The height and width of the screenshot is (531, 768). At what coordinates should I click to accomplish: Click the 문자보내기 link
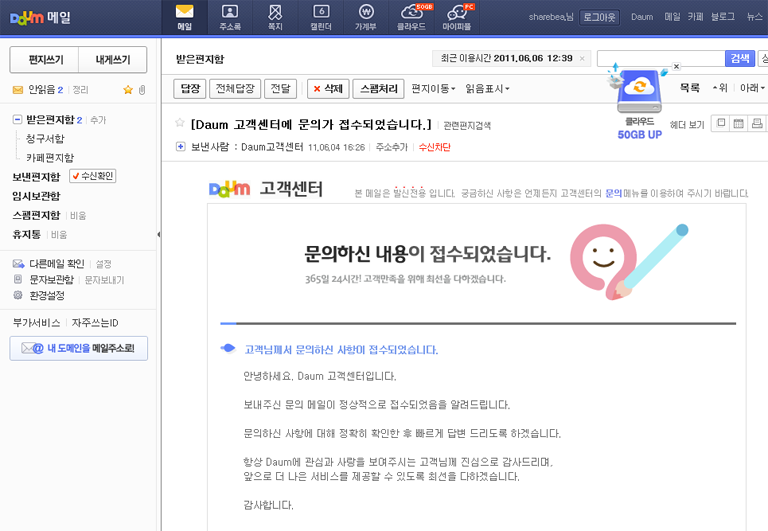104,280
